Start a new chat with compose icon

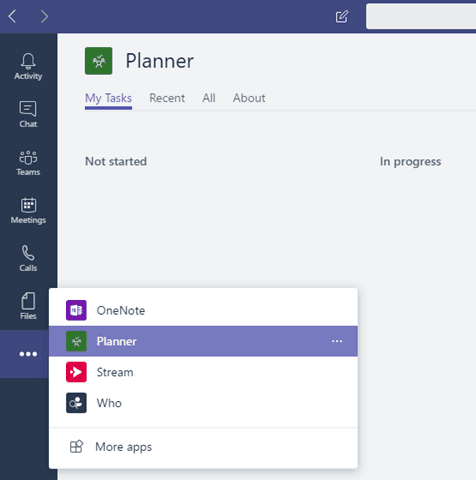point(342,16)
